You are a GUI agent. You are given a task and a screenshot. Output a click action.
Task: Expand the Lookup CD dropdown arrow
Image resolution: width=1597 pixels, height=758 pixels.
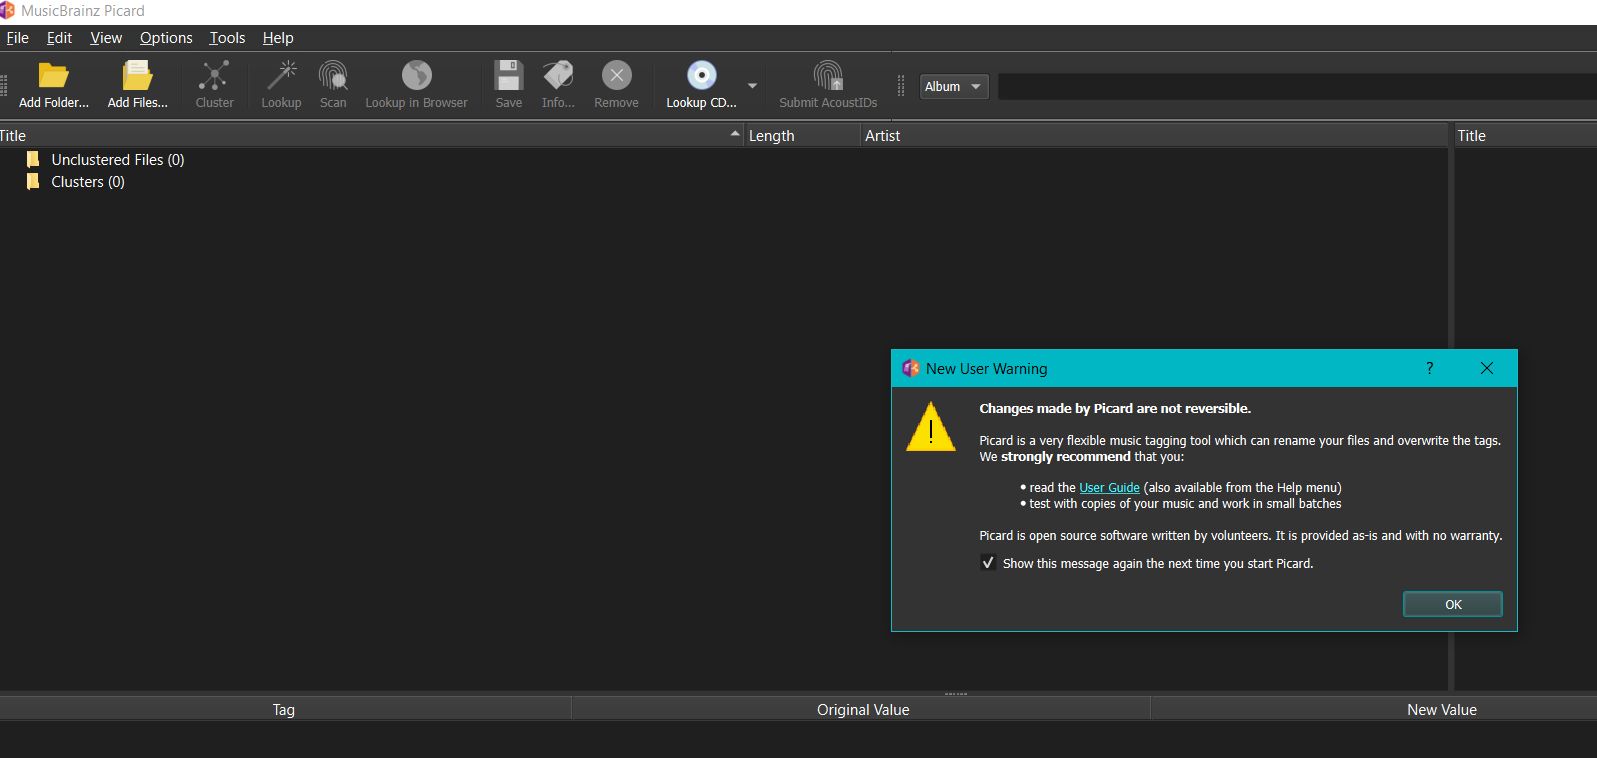click(752, 86)
